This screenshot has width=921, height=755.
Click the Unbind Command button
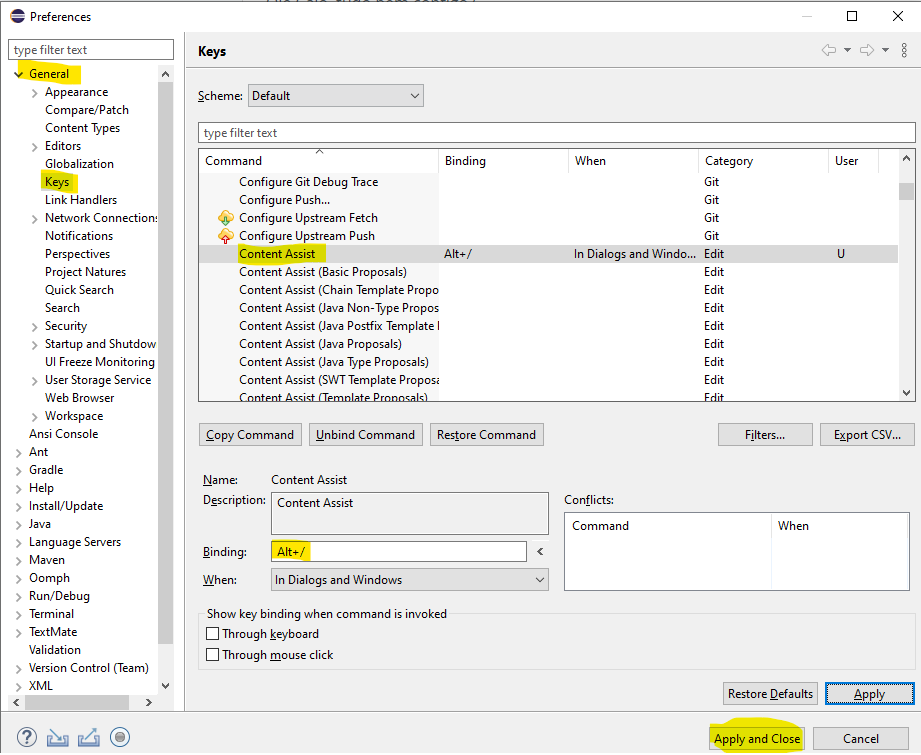(x=365, y=435)
